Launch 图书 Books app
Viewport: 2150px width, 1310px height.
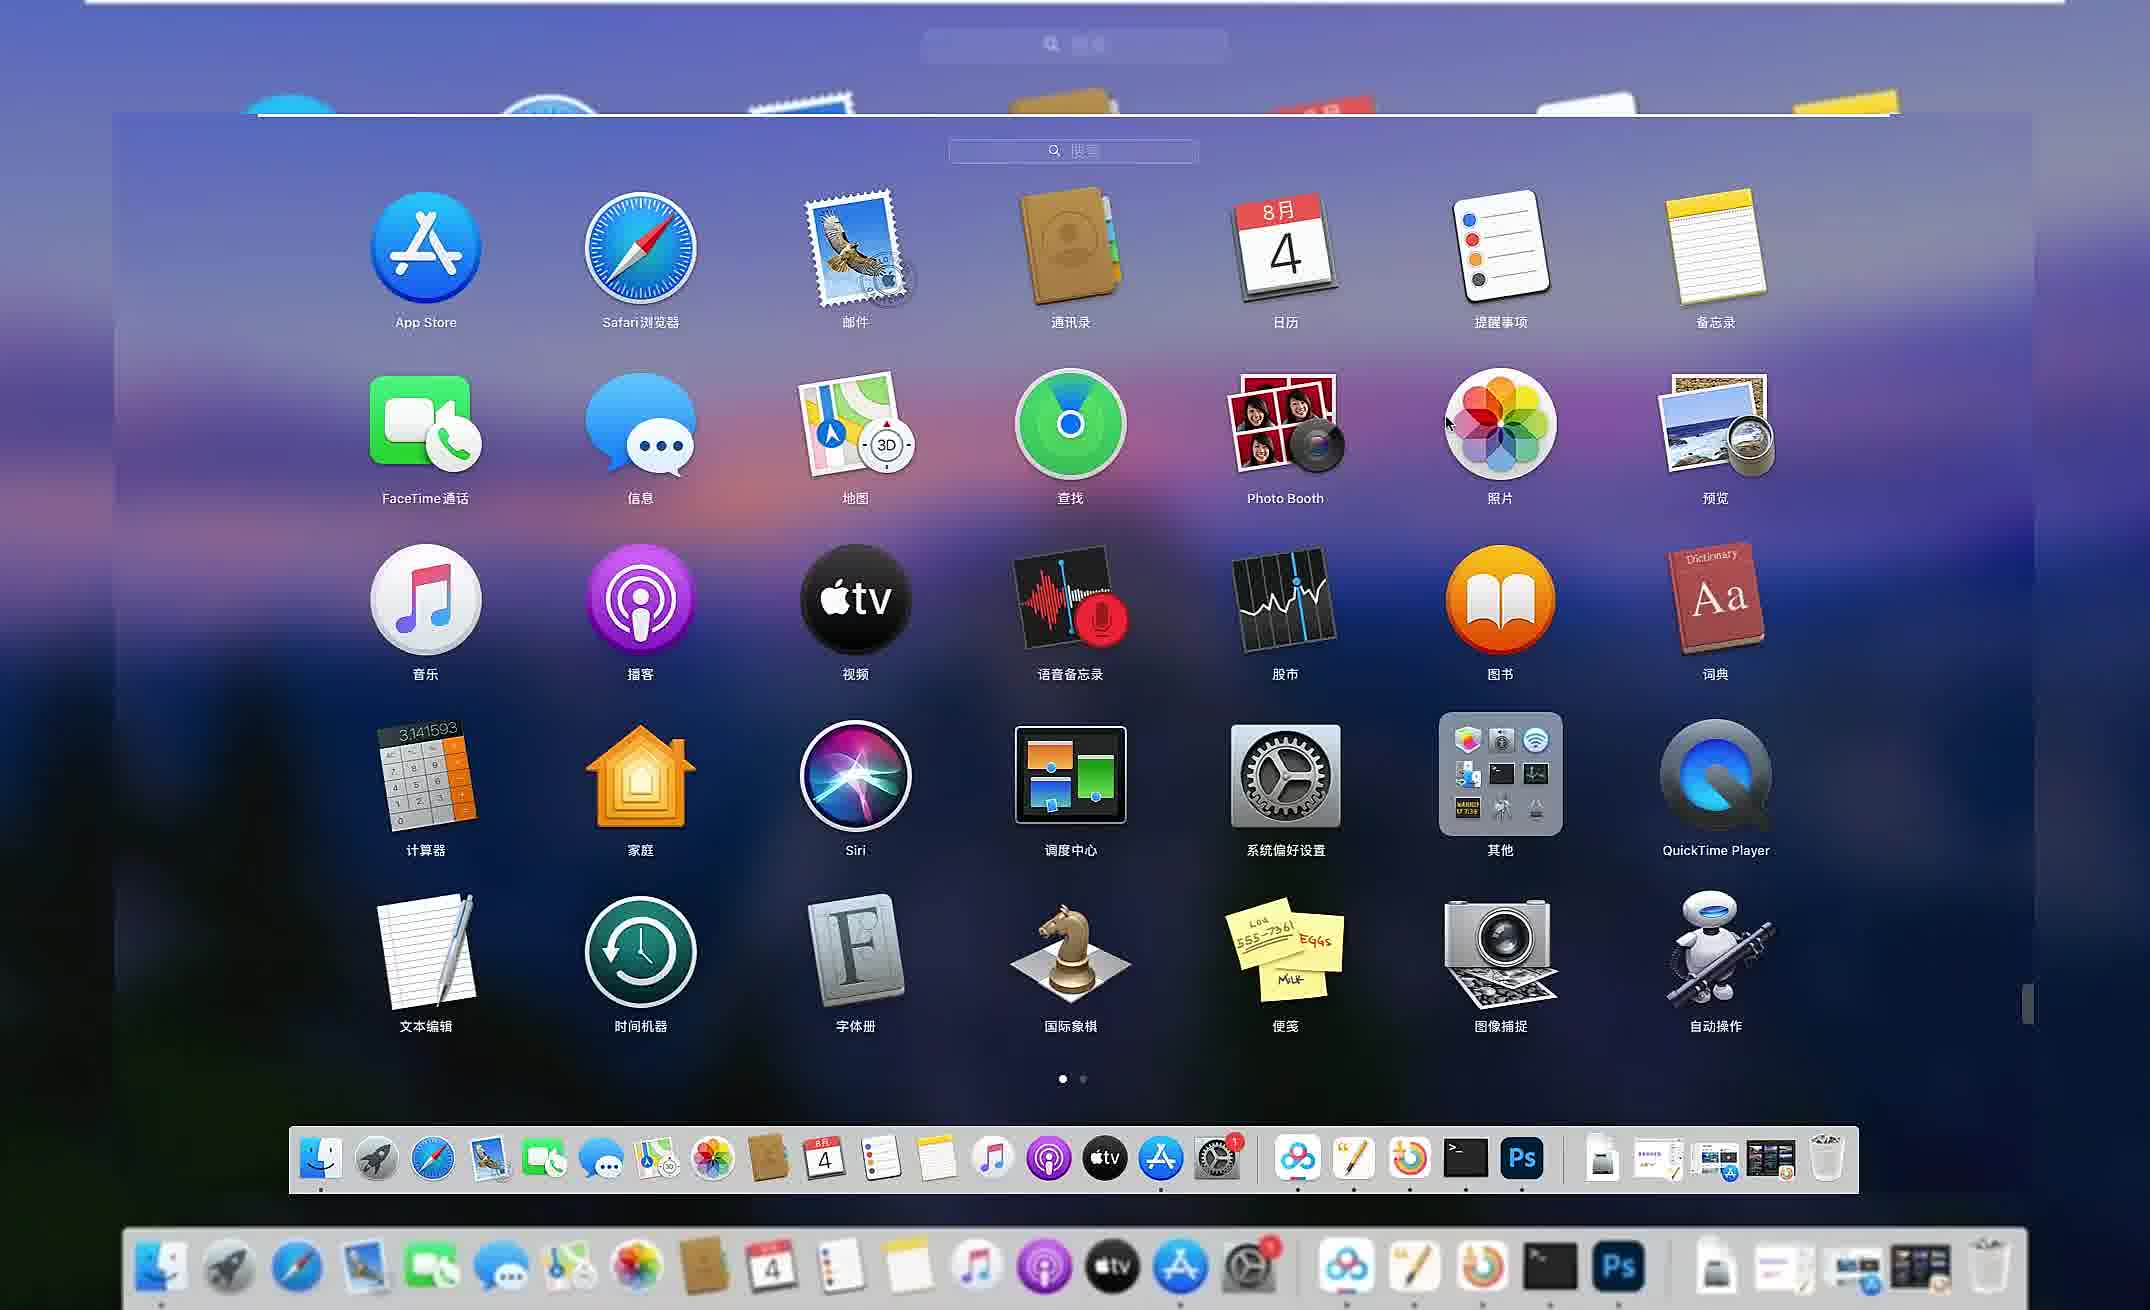[x=1500, y=600]
